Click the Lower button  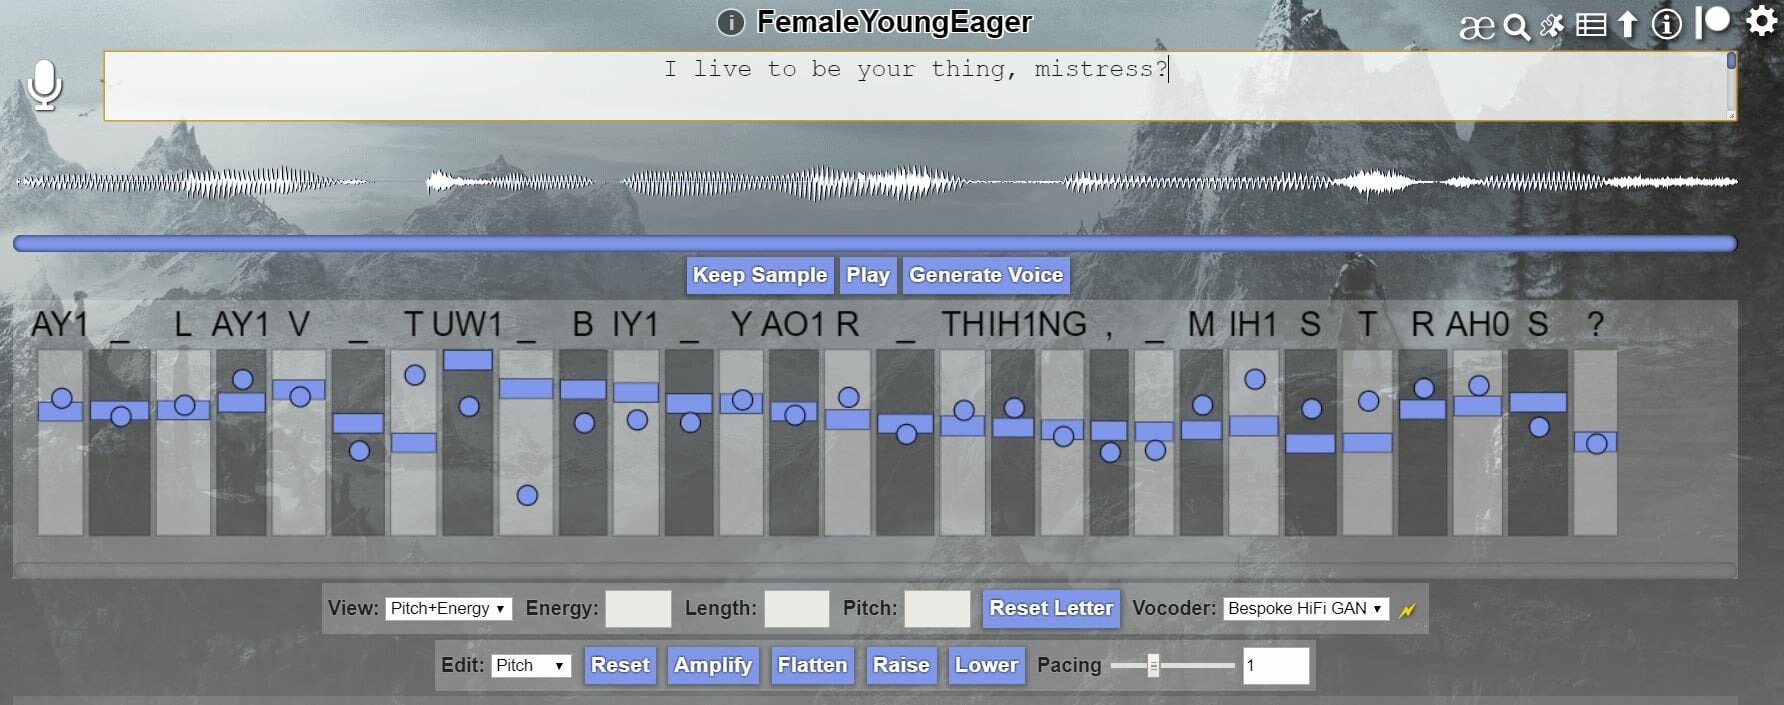tap(986, 665)
